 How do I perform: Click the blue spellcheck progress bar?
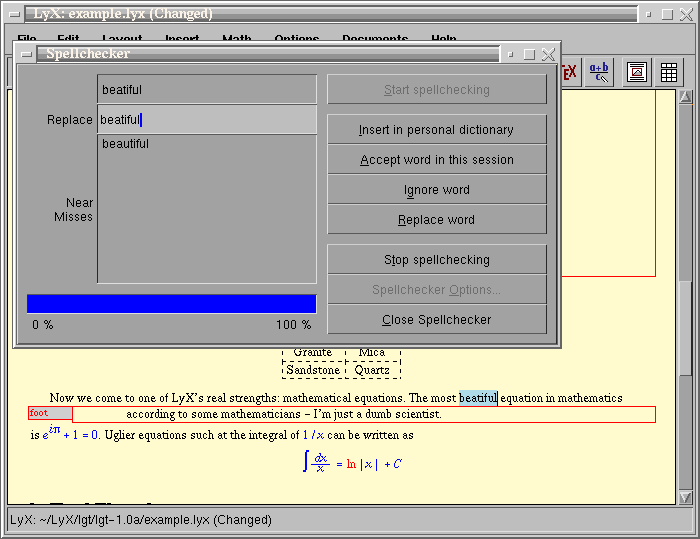(171, 304)
